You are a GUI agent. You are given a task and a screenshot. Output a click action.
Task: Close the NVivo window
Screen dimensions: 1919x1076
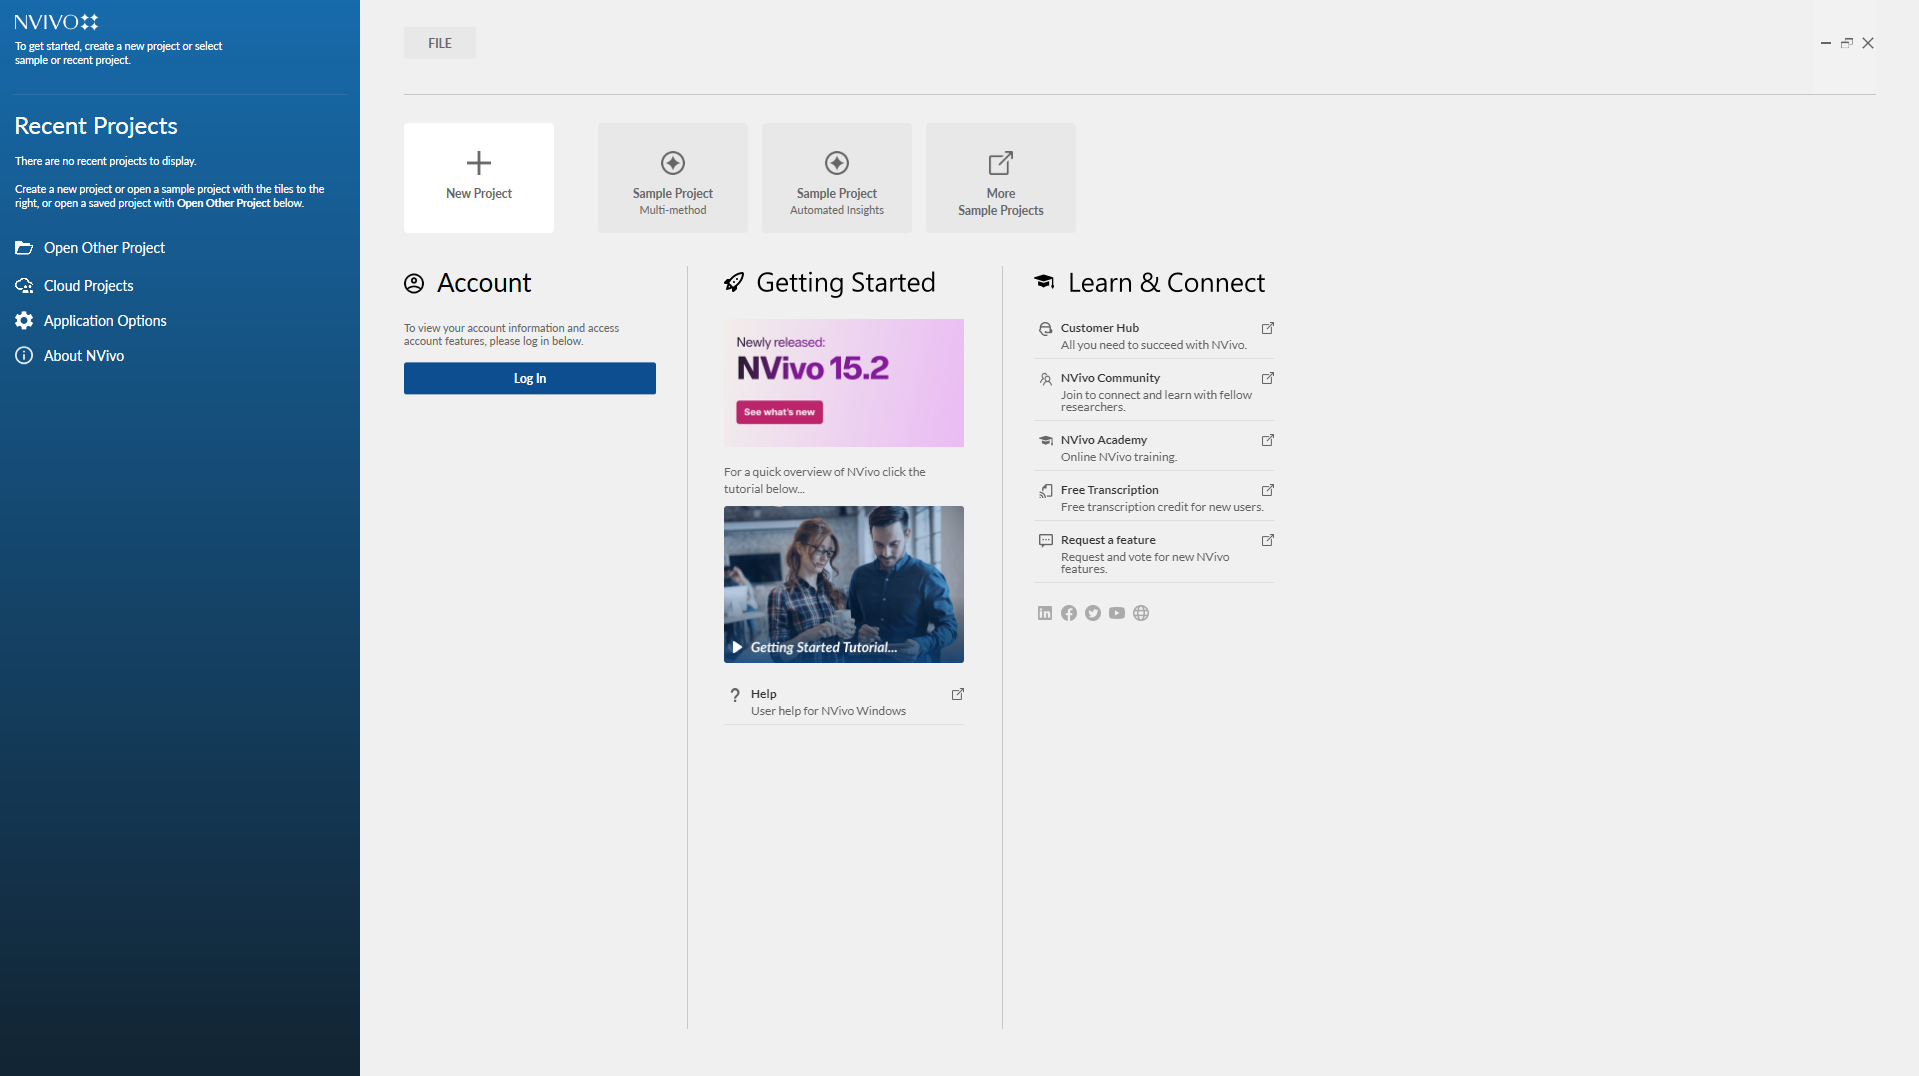coord(1868,43)
